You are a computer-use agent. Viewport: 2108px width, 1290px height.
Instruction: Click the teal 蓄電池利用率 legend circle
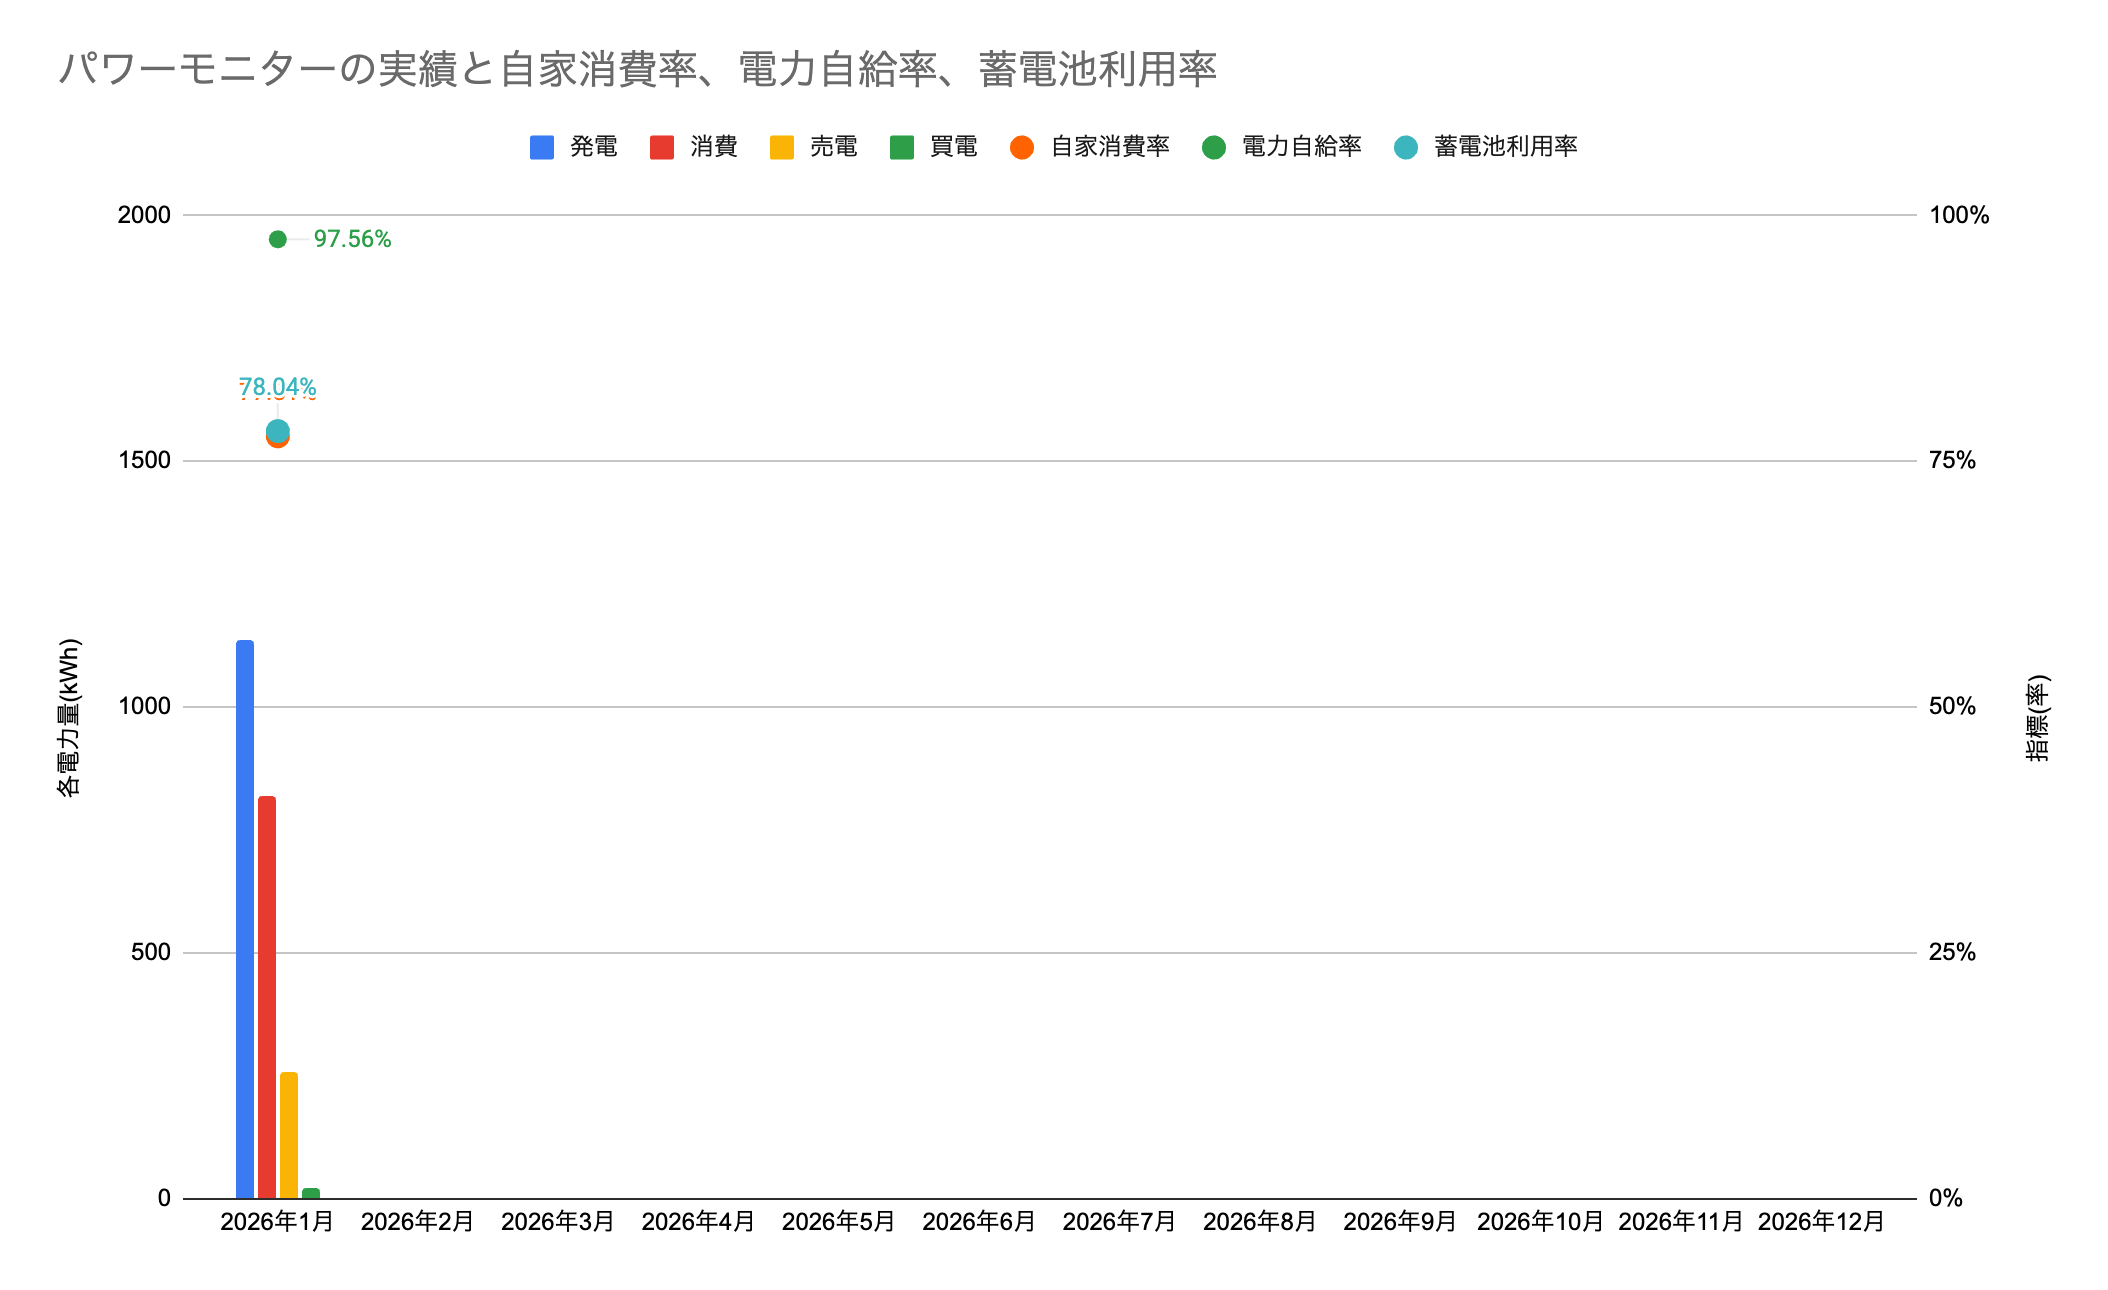[x=1405, y=147]
